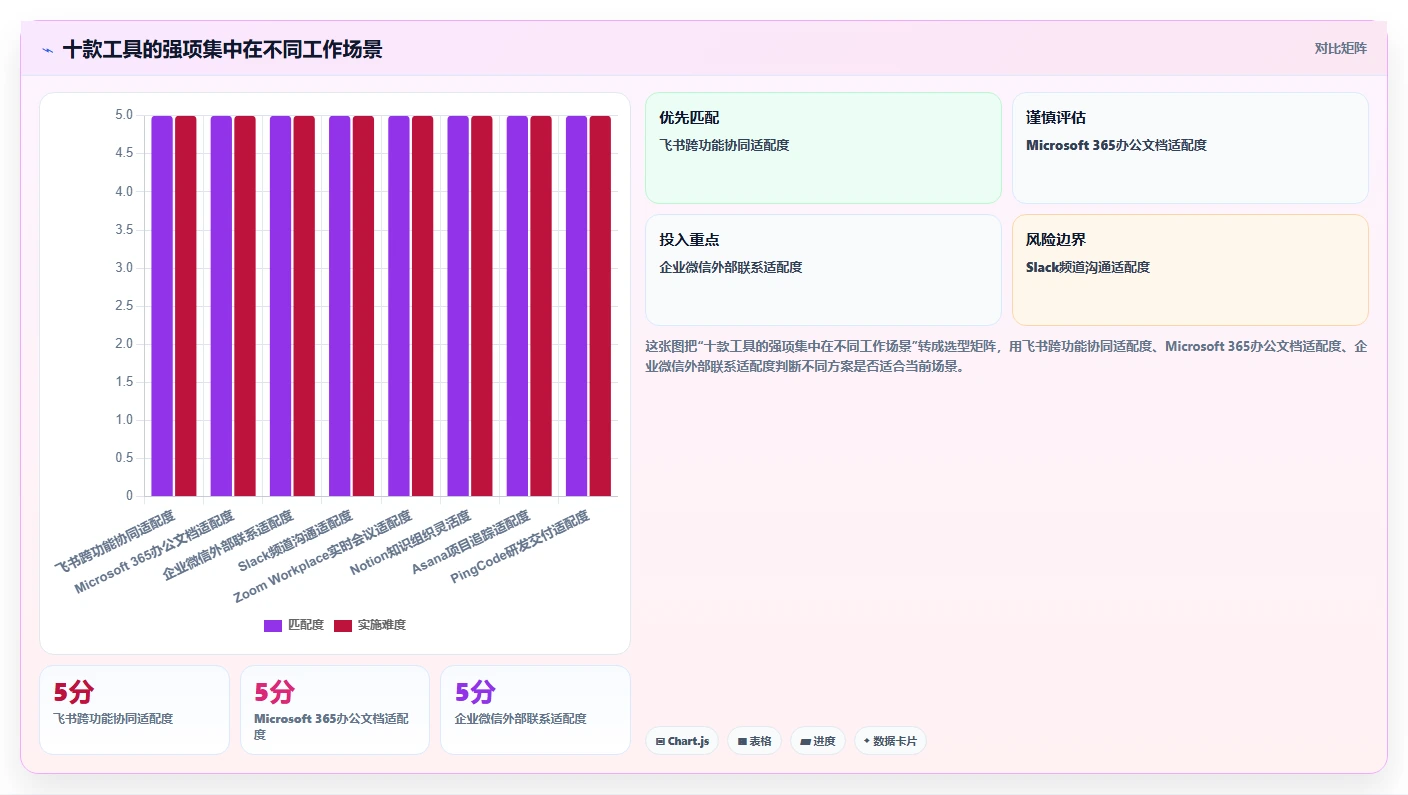Click the Microsoft 365办公文档适配度 x-axis label
The image size is (1408, 795).
pyautogui.click(x=154, y=552)
